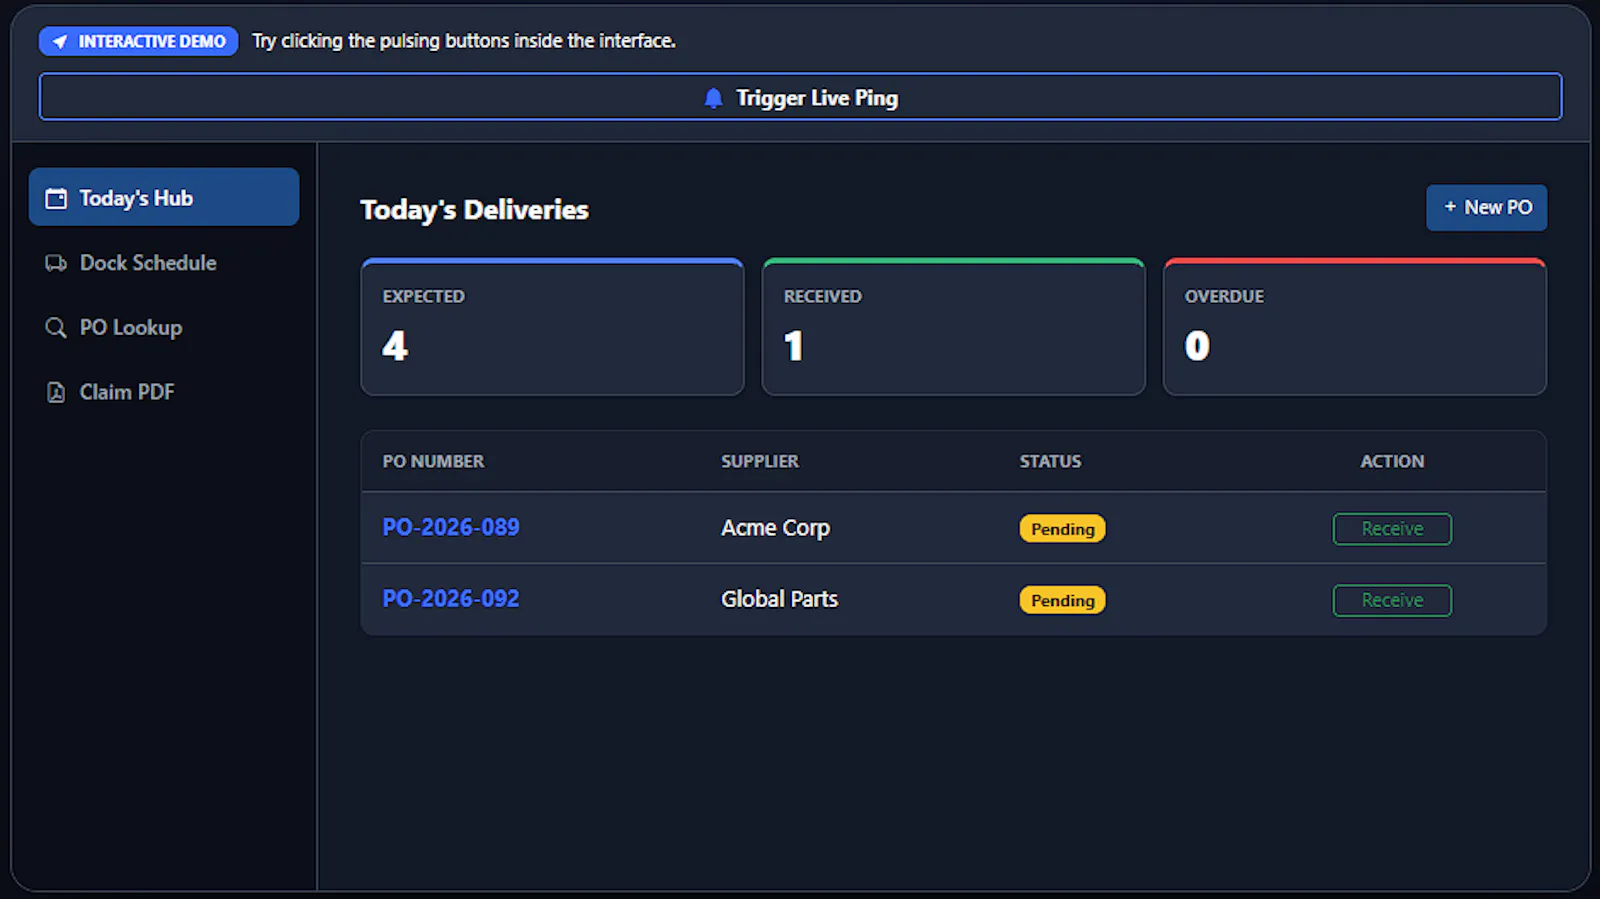1600x899 pixels.
Task: Select the Overdue deliveries card
Action: pos(1355,327)
